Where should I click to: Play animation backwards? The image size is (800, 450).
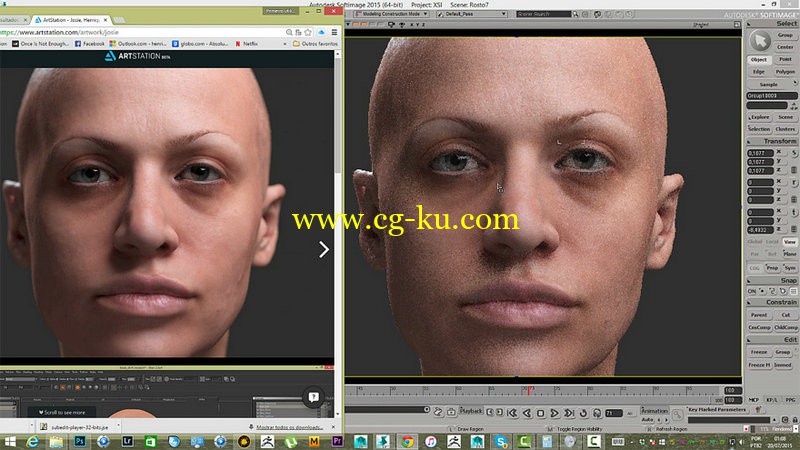coord(527,413)
